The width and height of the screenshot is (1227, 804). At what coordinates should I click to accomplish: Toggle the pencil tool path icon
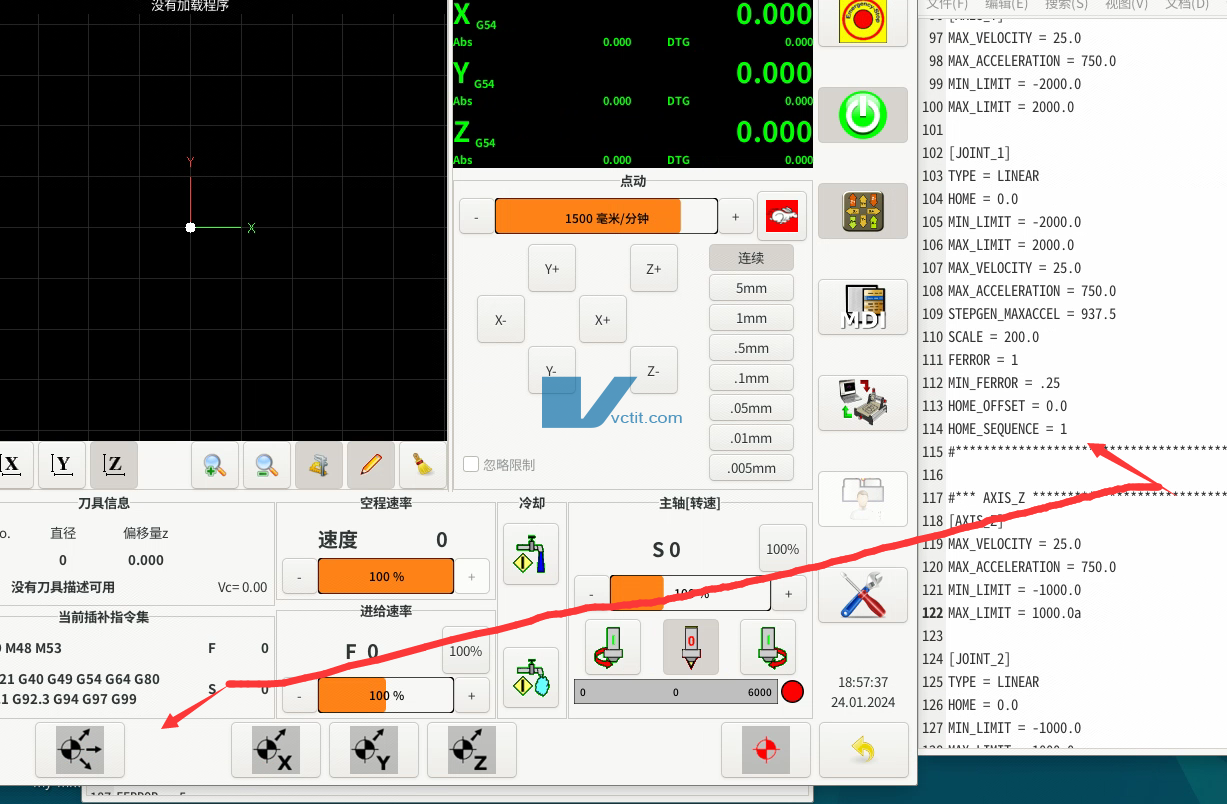(x=371, y=465)
